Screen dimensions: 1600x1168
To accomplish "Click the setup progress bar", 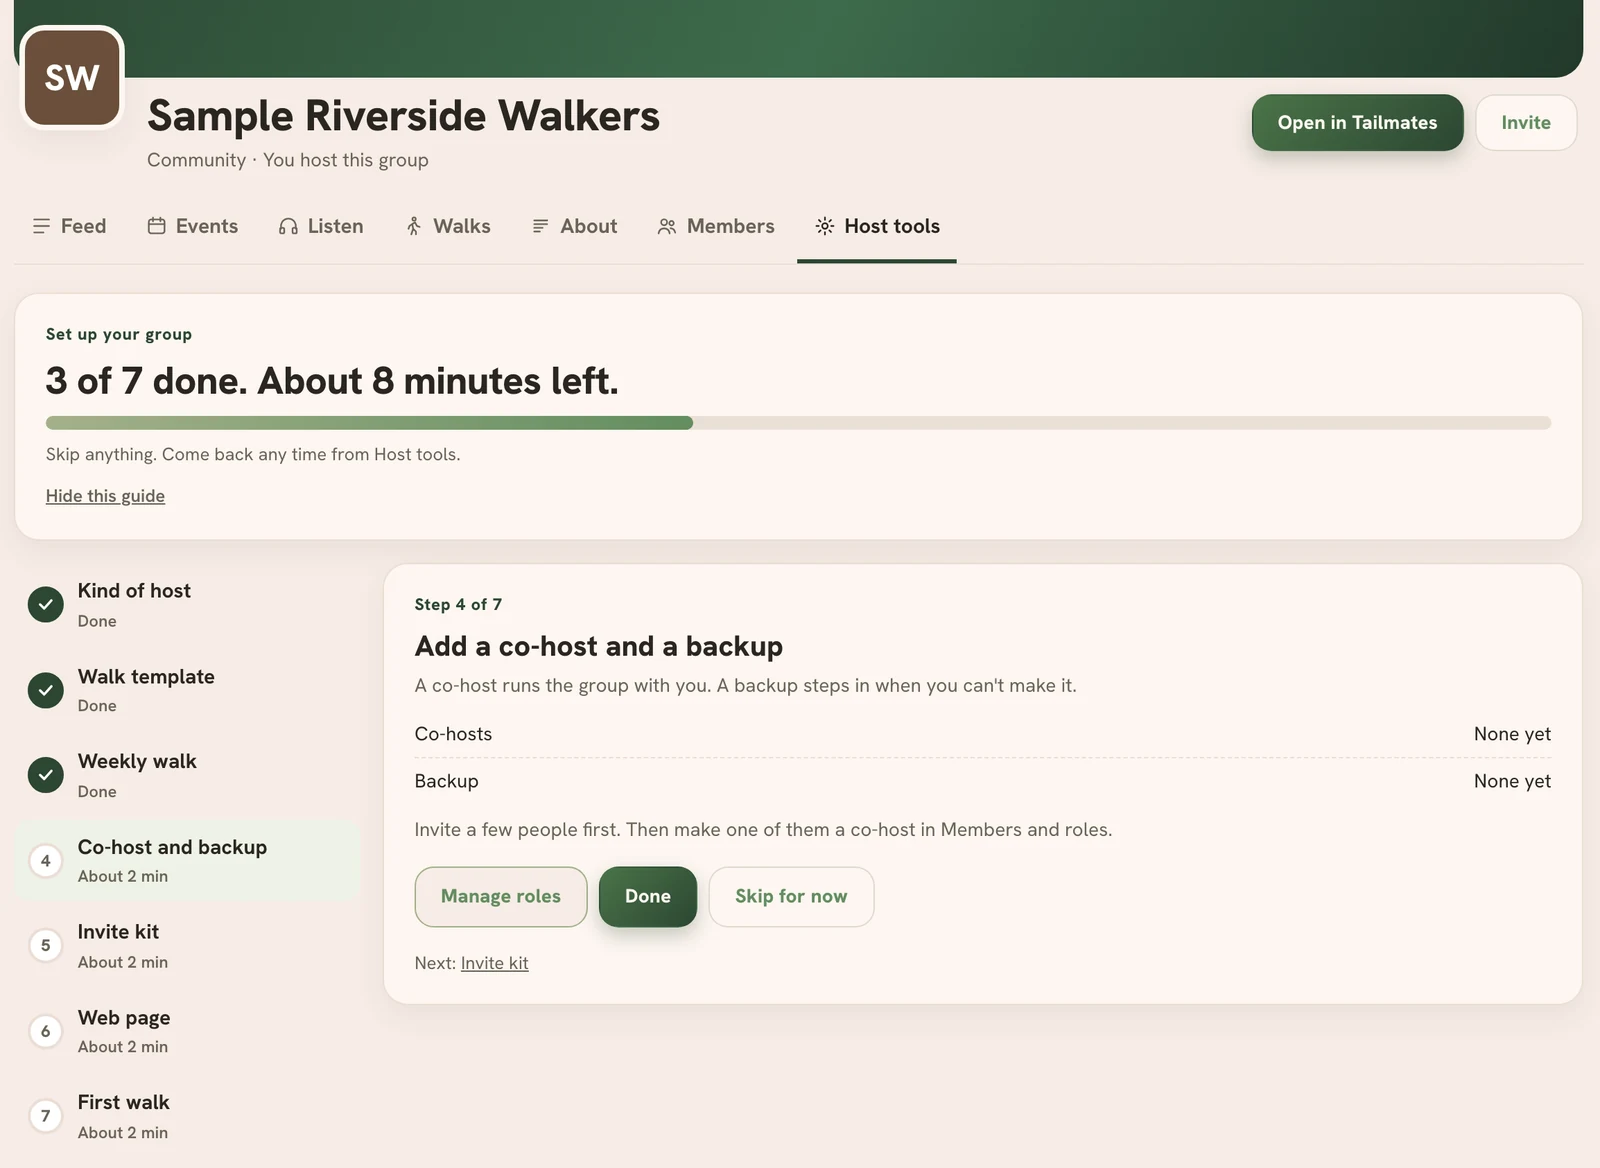I will coord(798,423).
